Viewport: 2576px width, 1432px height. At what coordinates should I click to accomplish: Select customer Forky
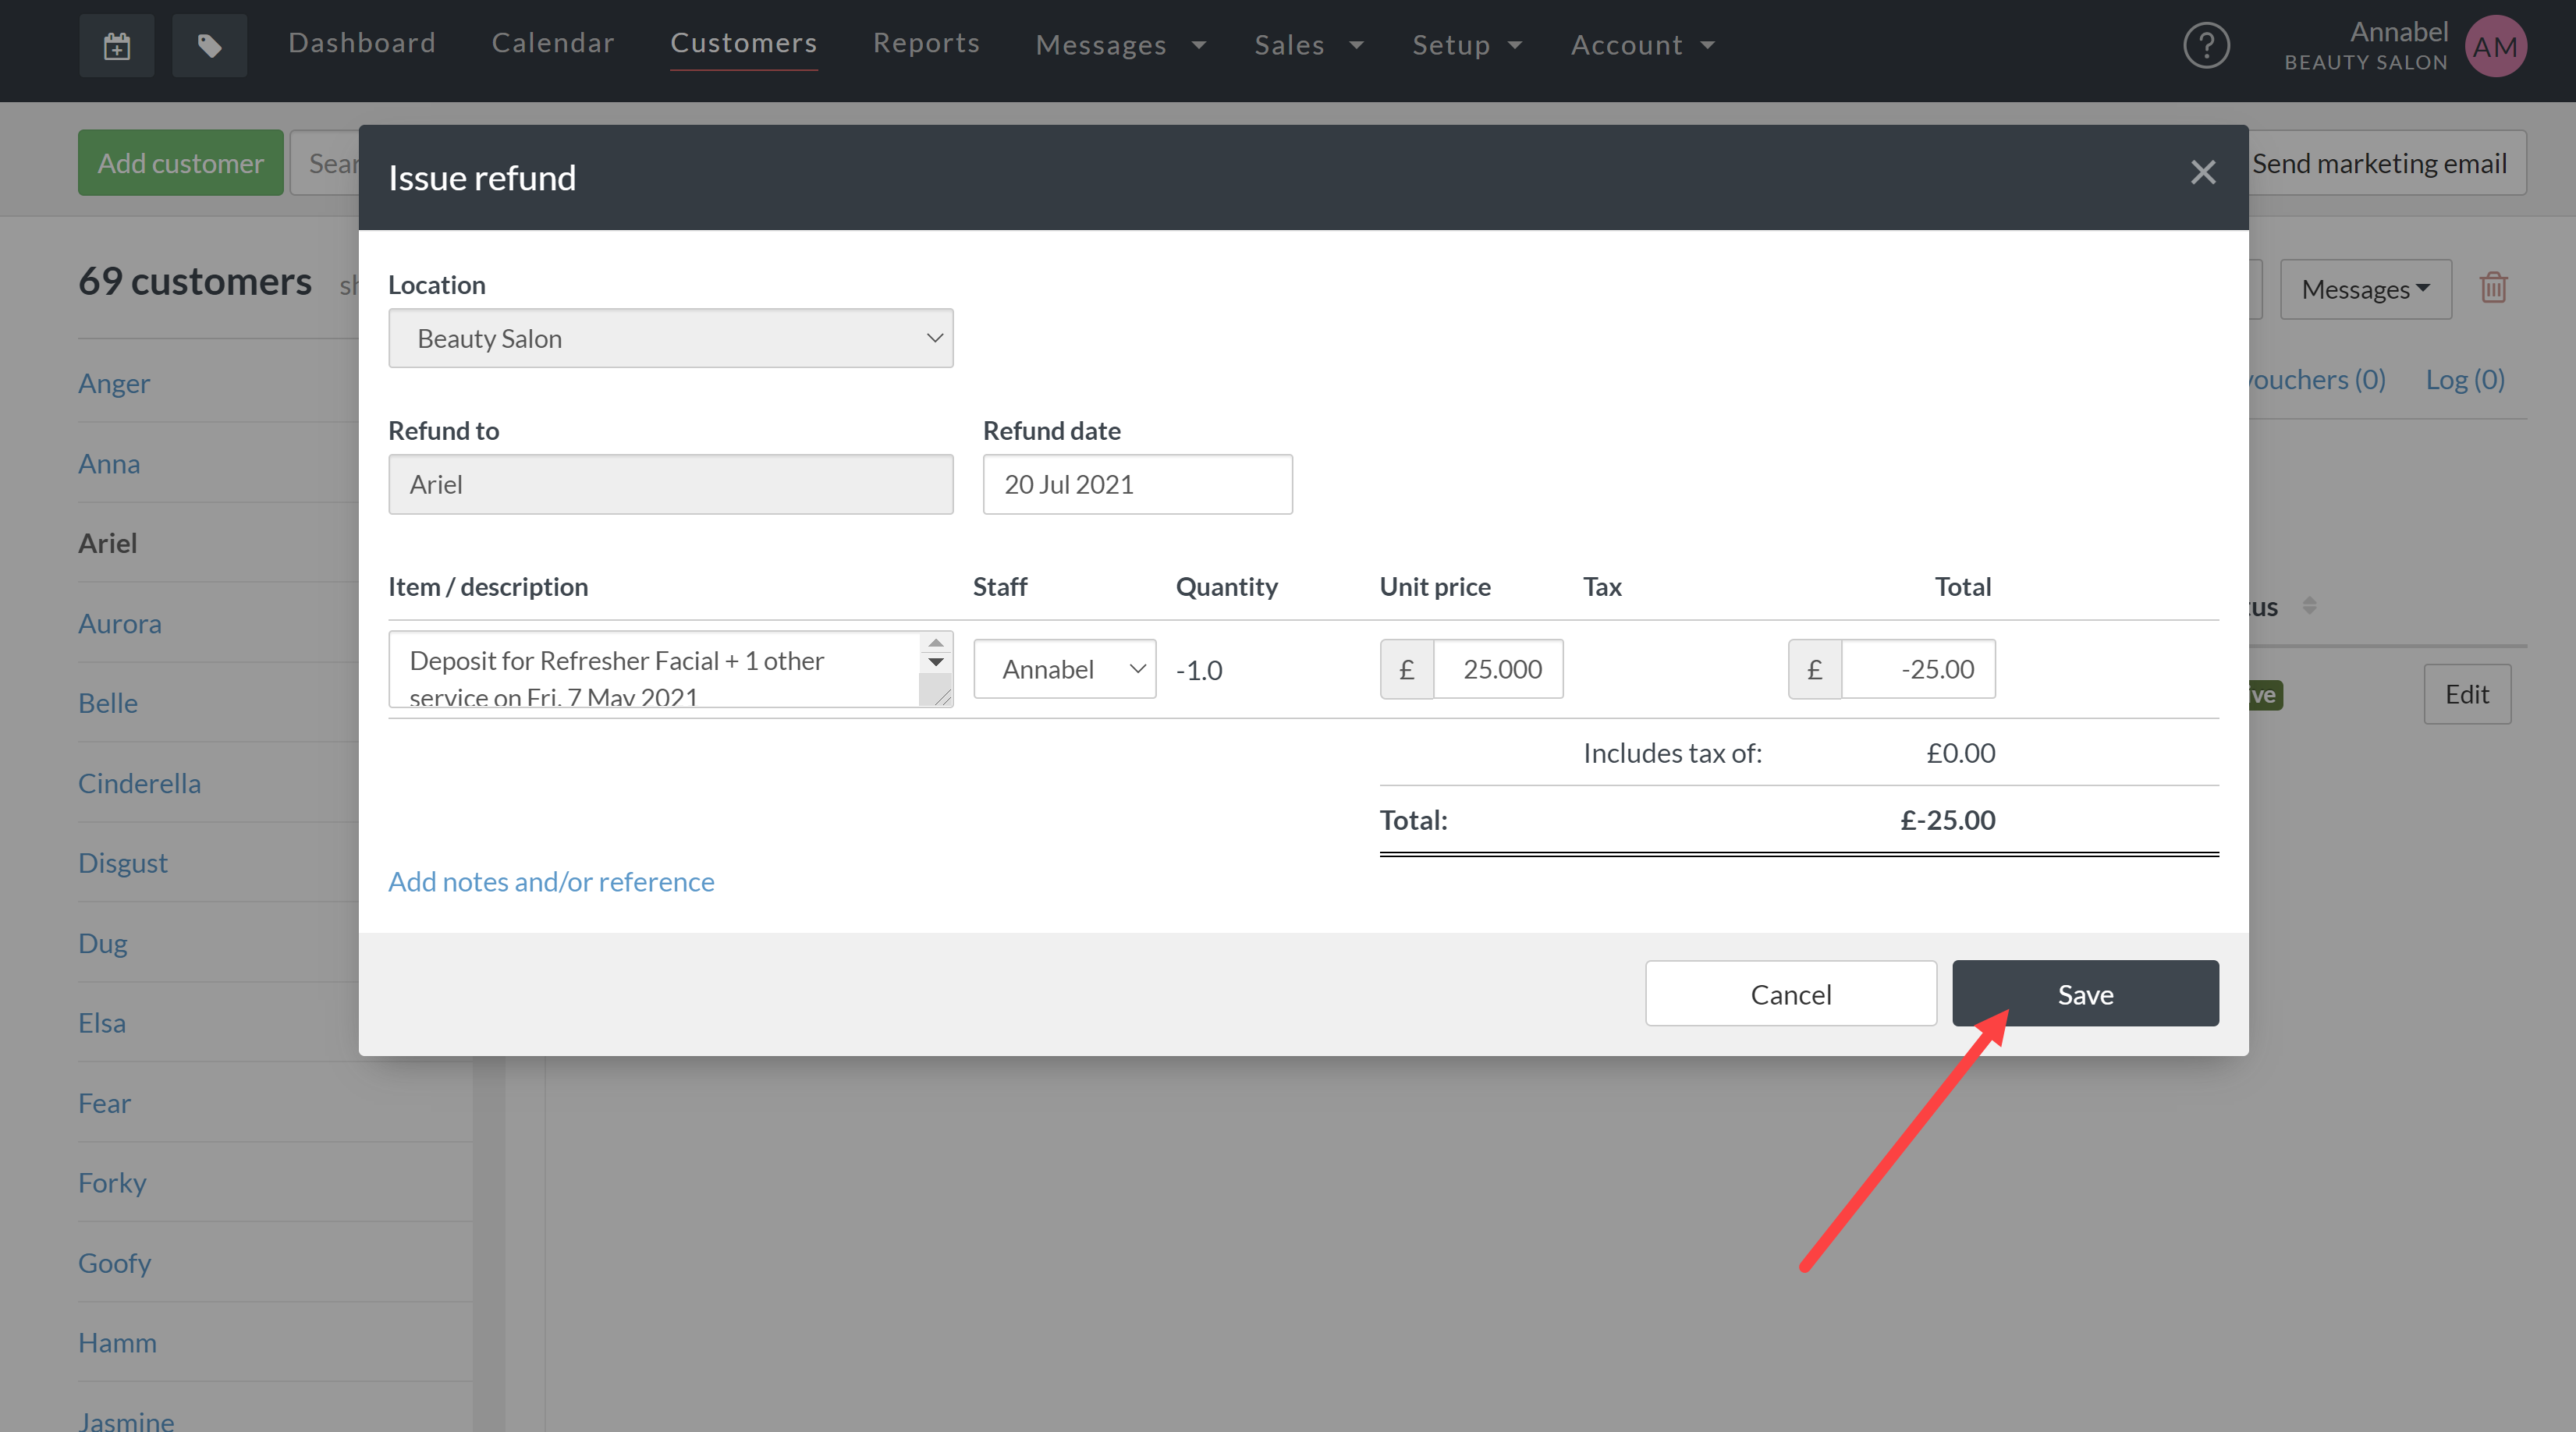[112, 1182]
